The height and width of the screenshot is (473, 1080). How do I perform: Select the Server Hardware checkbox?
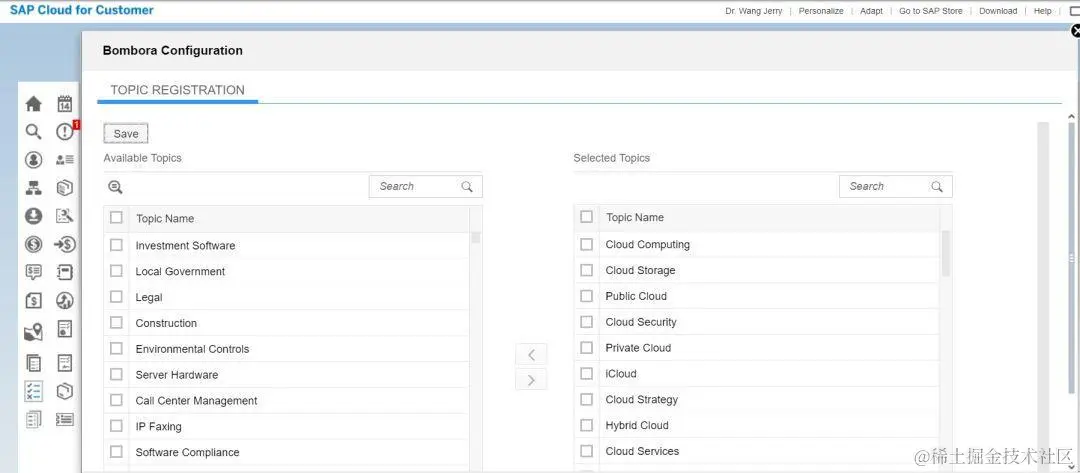coord(116,374)
